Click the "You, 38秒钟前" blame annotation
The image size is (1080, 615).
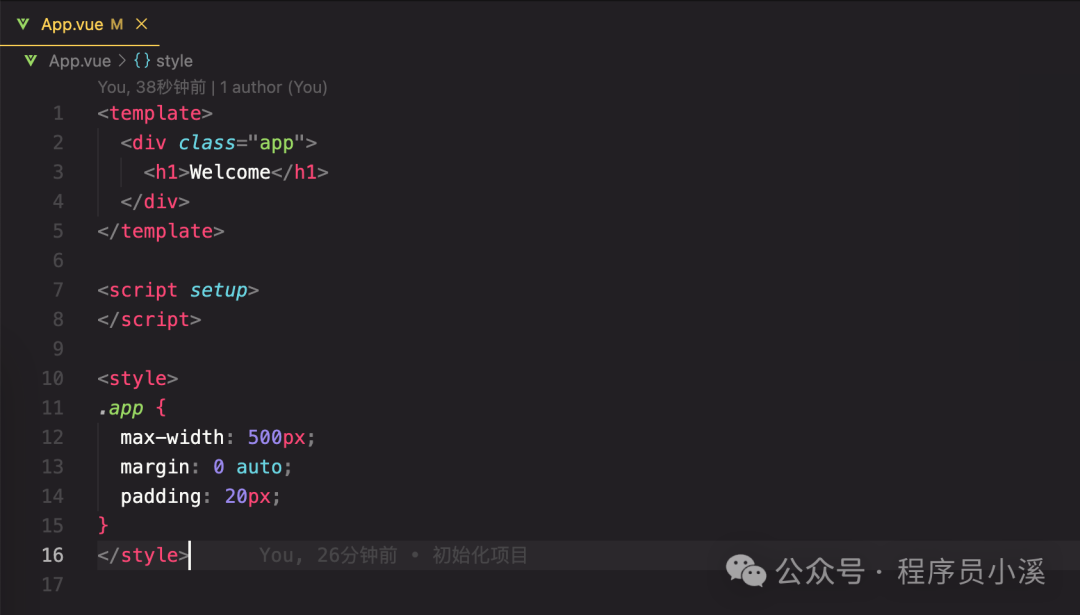coord(152,87)
